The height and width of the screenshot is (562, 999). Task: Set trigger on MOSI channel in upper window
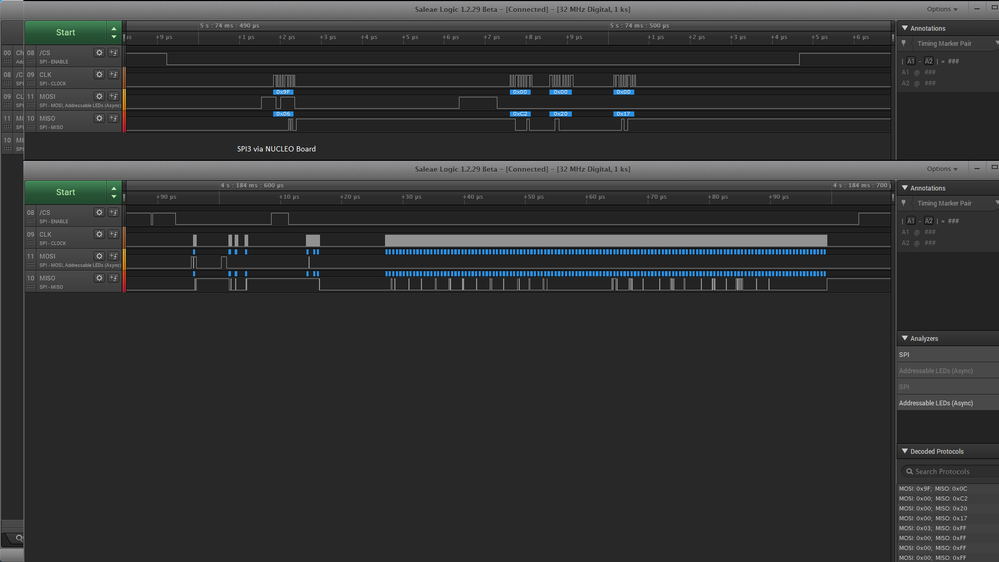(113, 96)
